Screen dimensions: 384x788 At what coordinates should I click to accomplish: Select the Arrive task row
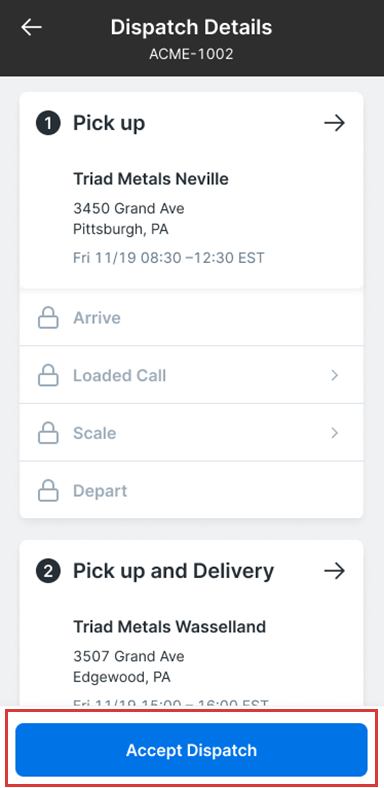pos(191,318)
